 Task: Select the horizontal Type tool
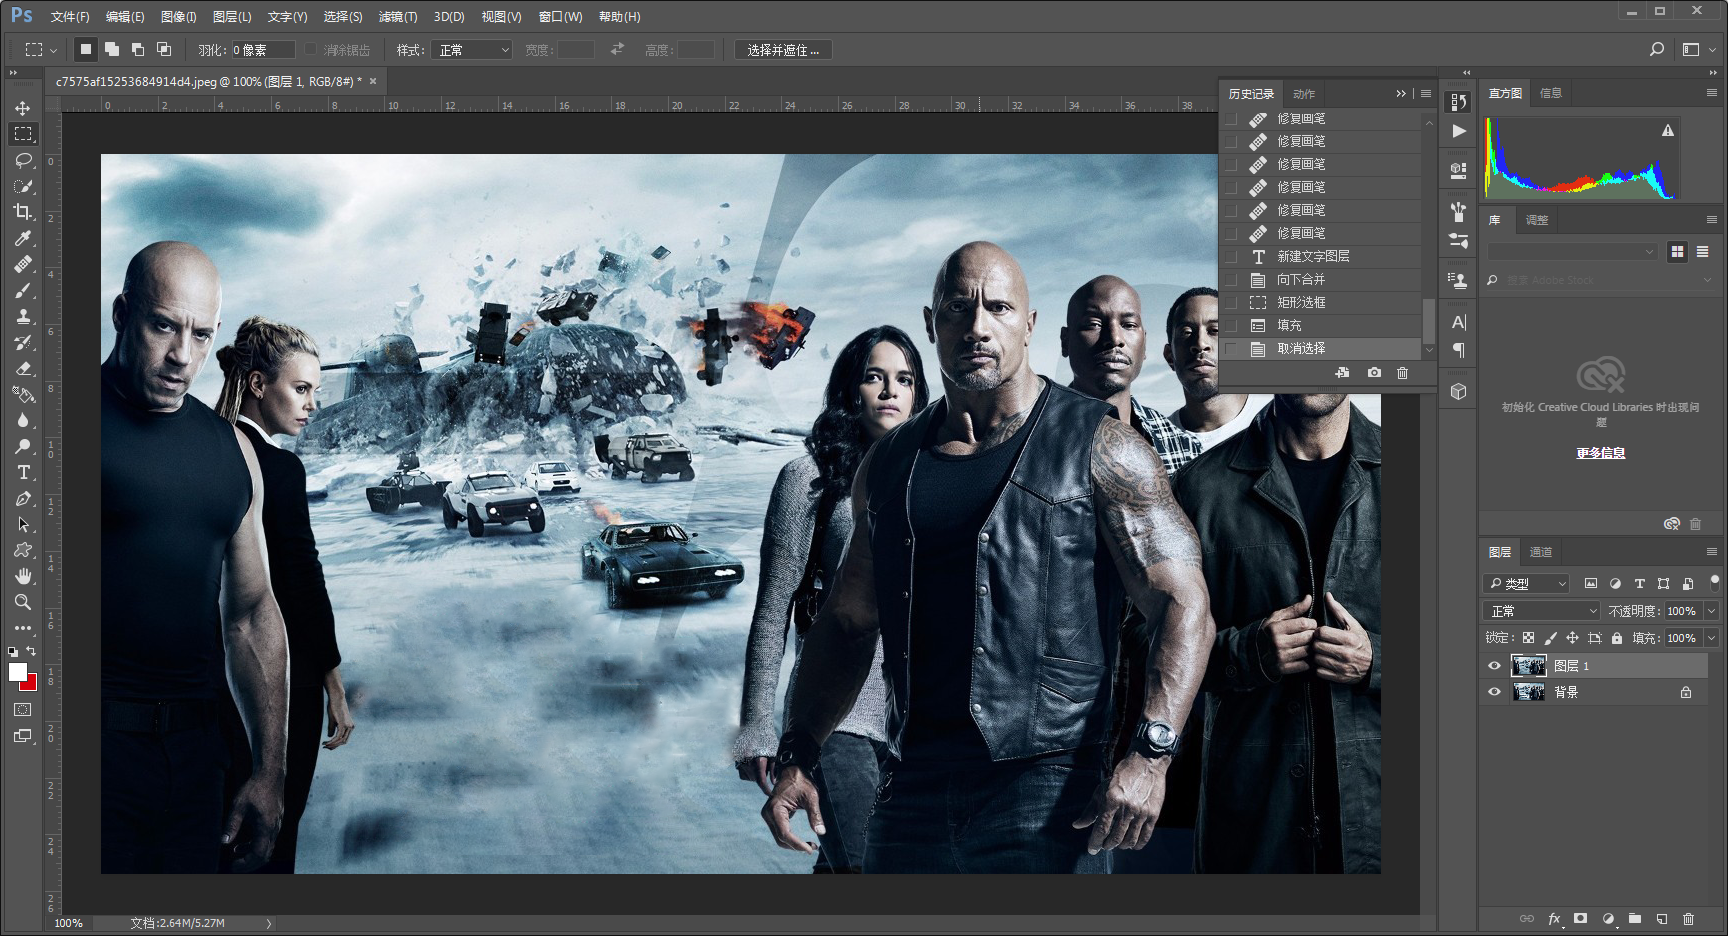pyautogui.click(x=23, y=472)
